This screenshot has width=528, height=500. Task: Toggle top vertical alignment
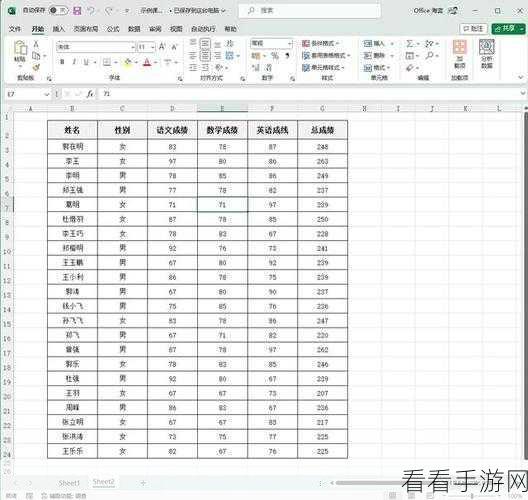click(x=193, y=43)
